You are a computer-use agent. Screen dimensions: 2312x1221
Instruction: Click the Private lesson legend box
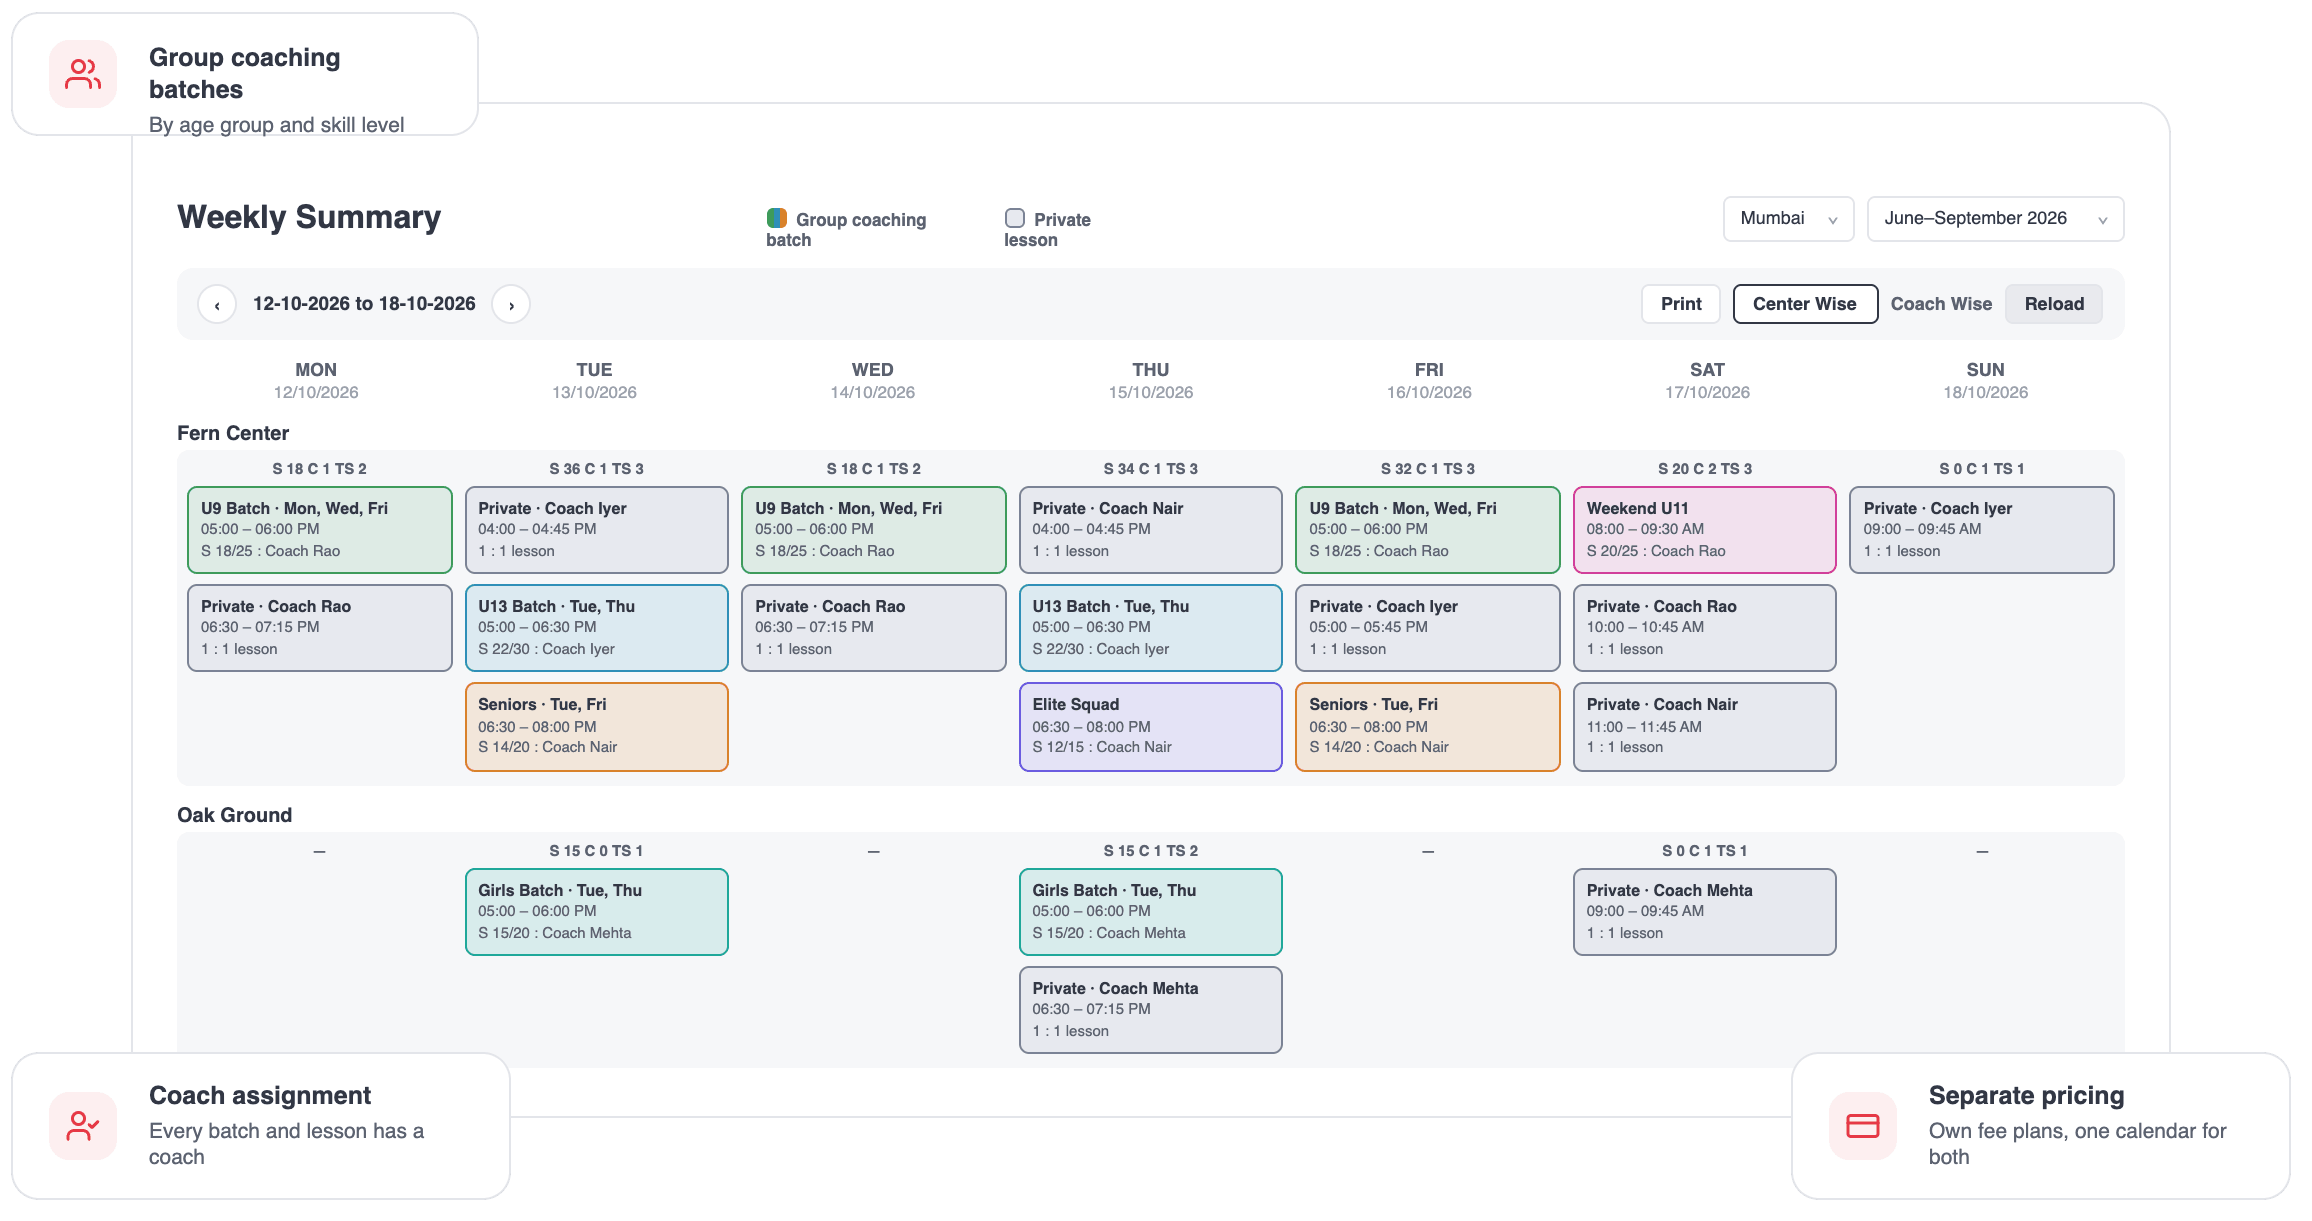(1015, 218)
